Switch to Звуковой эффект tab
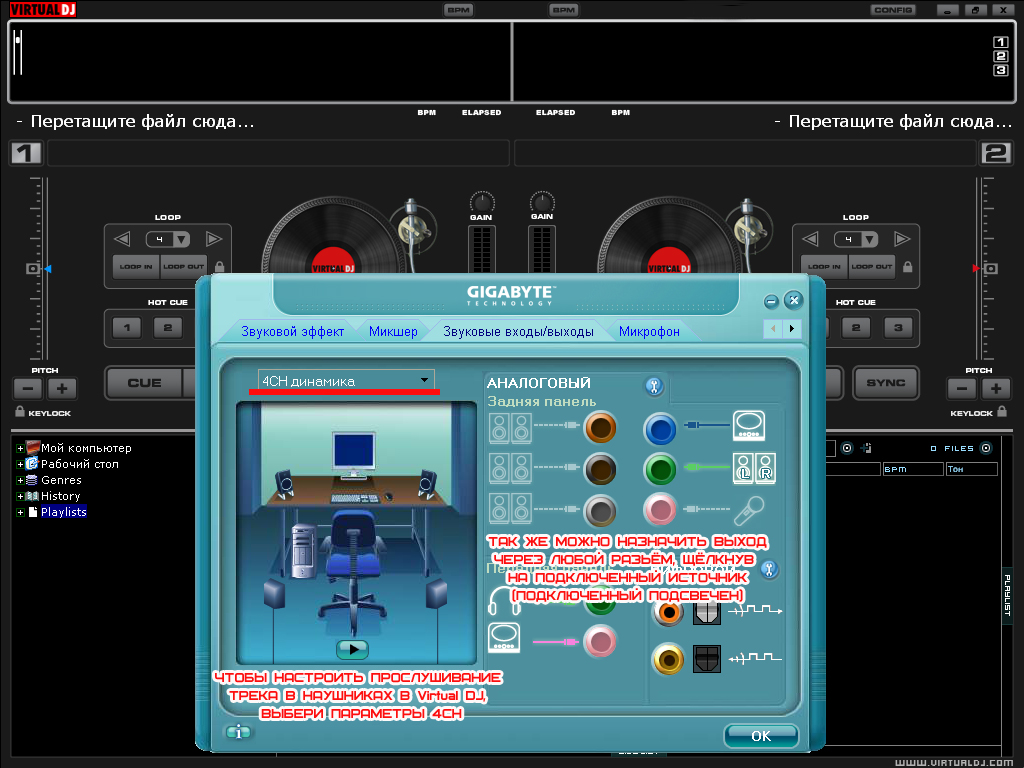Image resolution: width=1024 pixels, height=768 pixels. tap(292, 331)
